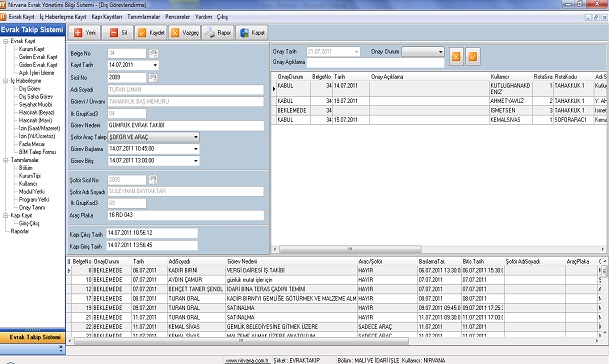Click the left panel overflow chevron at bottom

61,349
